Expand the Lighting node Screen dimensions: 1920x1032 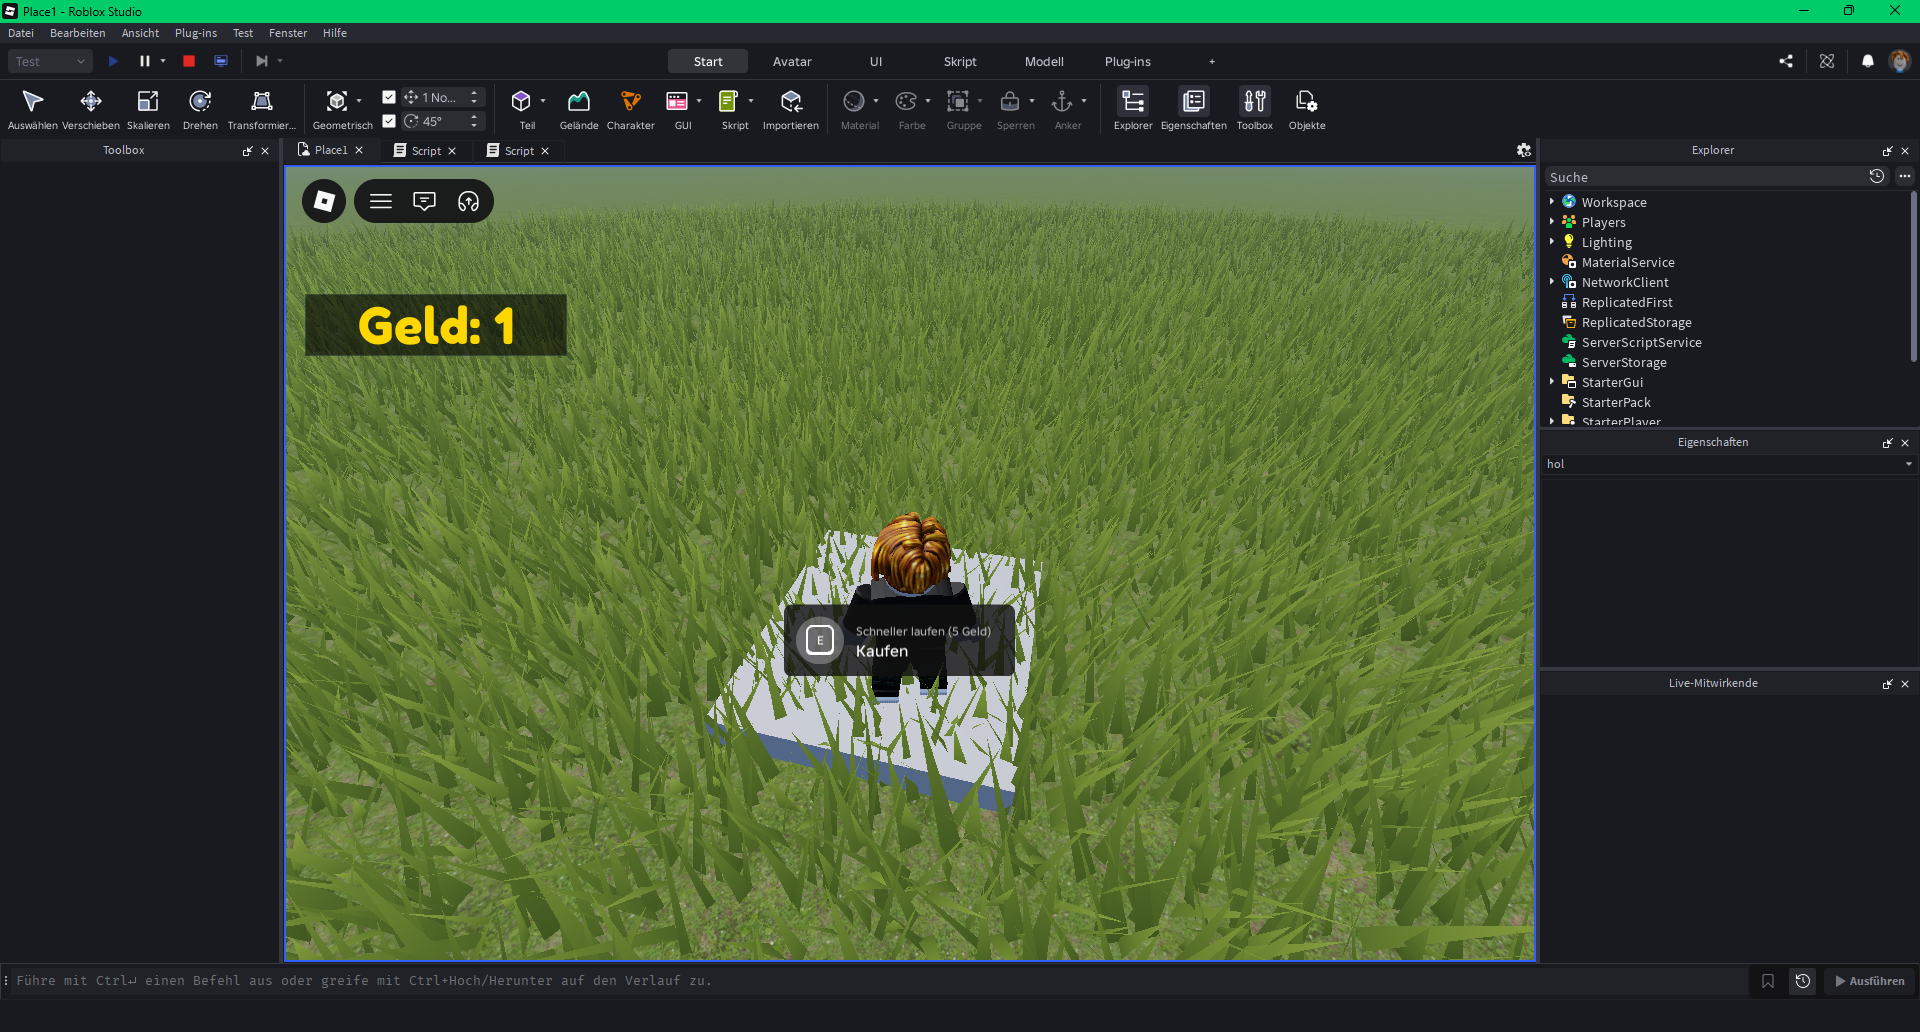(x=1552, y=242)
